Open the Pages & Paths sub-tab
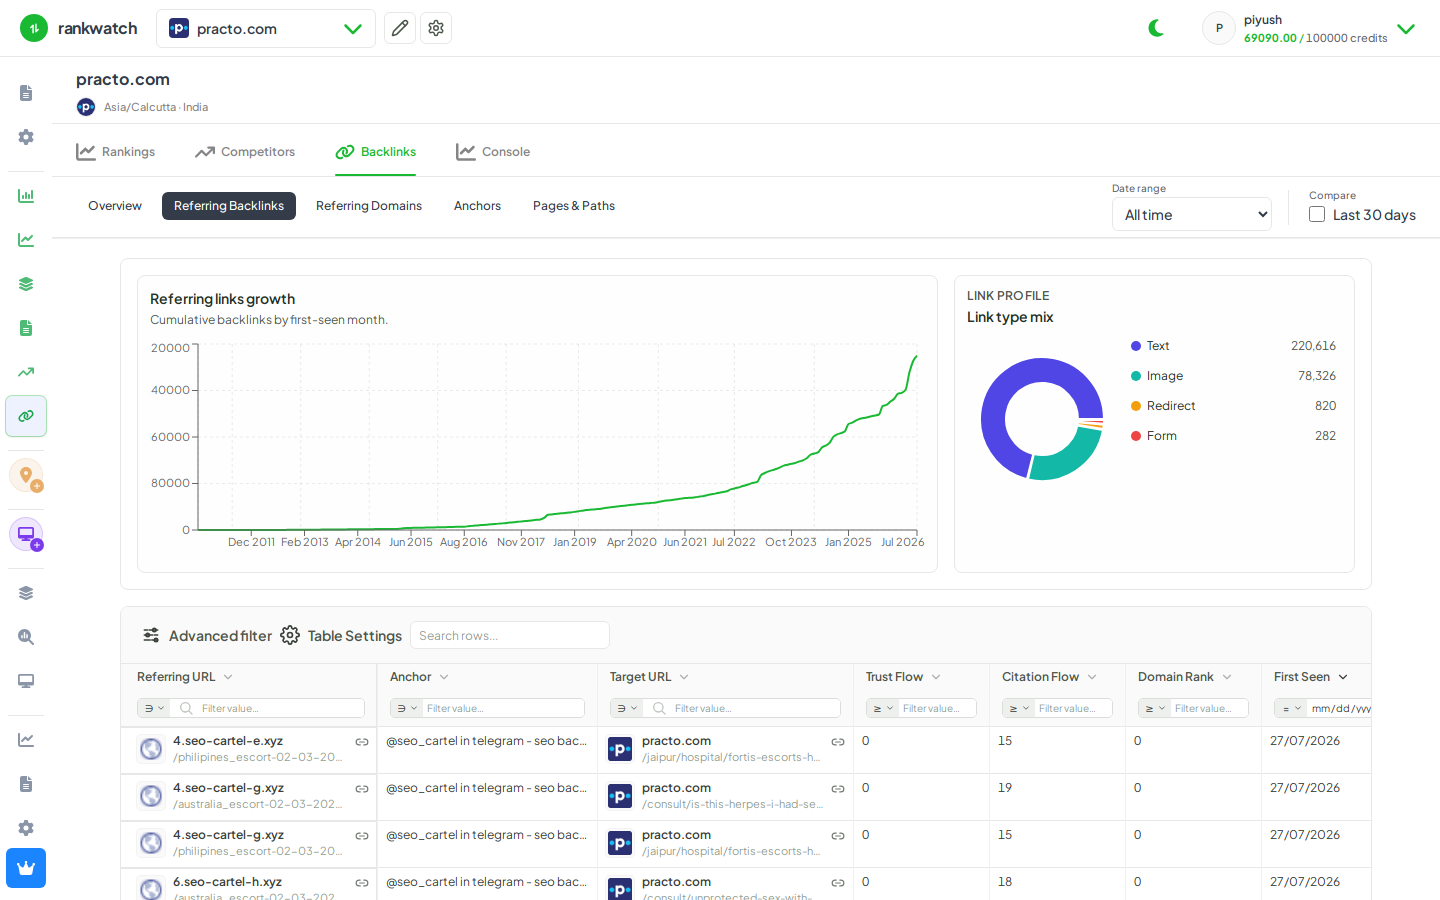 [x=574, y=206]
